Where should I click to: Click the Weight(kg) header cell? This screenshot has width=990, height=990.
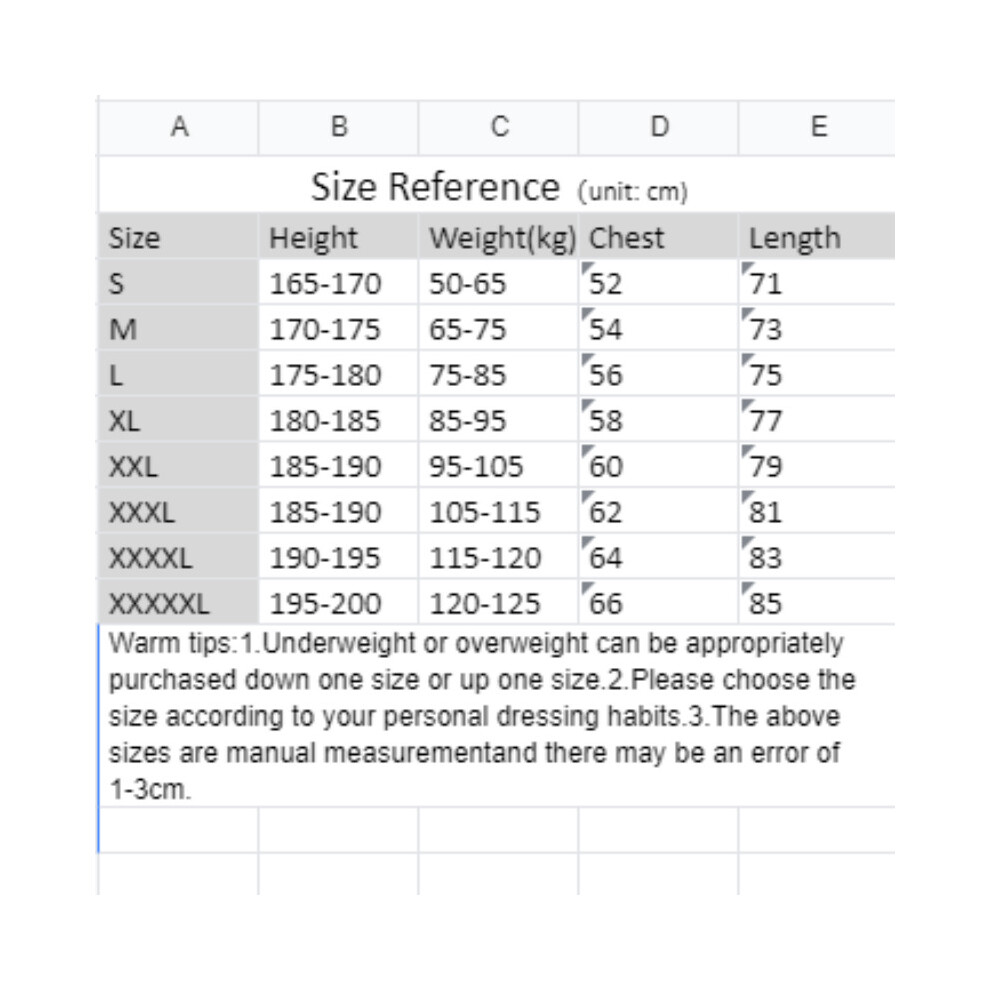pos(499,238)
